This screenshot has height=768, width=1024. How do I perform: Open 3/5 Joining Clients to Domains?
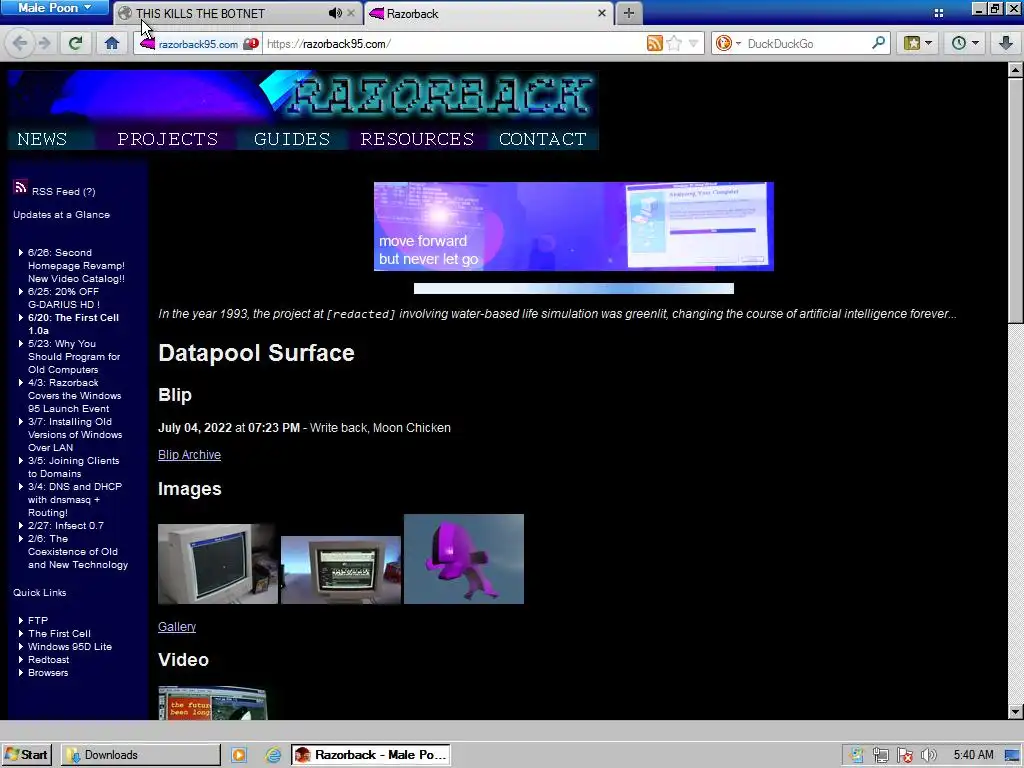pyautogui.click(x=73, y=467)
